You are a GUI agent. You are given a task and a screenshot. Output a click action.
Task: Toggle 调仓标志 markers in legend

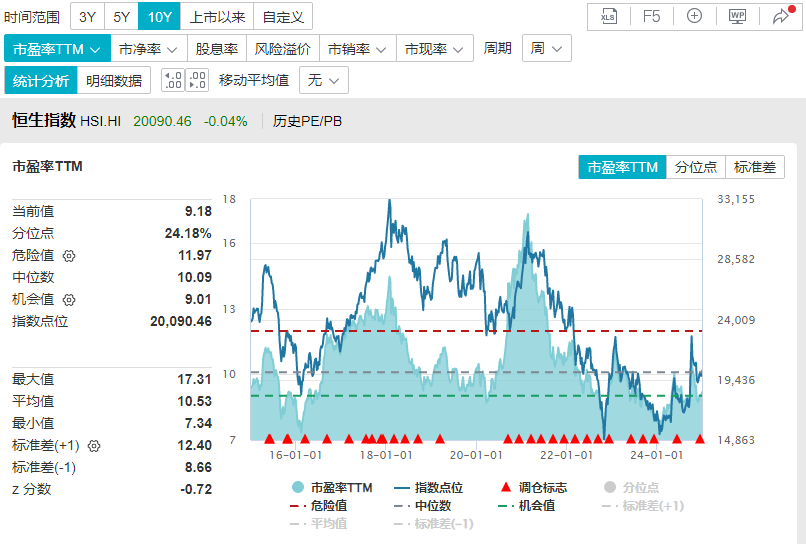(x=534, y=487)
